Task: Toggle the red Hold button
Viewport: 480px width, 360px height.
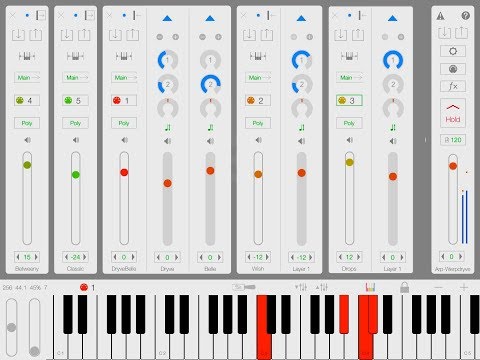Action: click(x=453, y=113)
